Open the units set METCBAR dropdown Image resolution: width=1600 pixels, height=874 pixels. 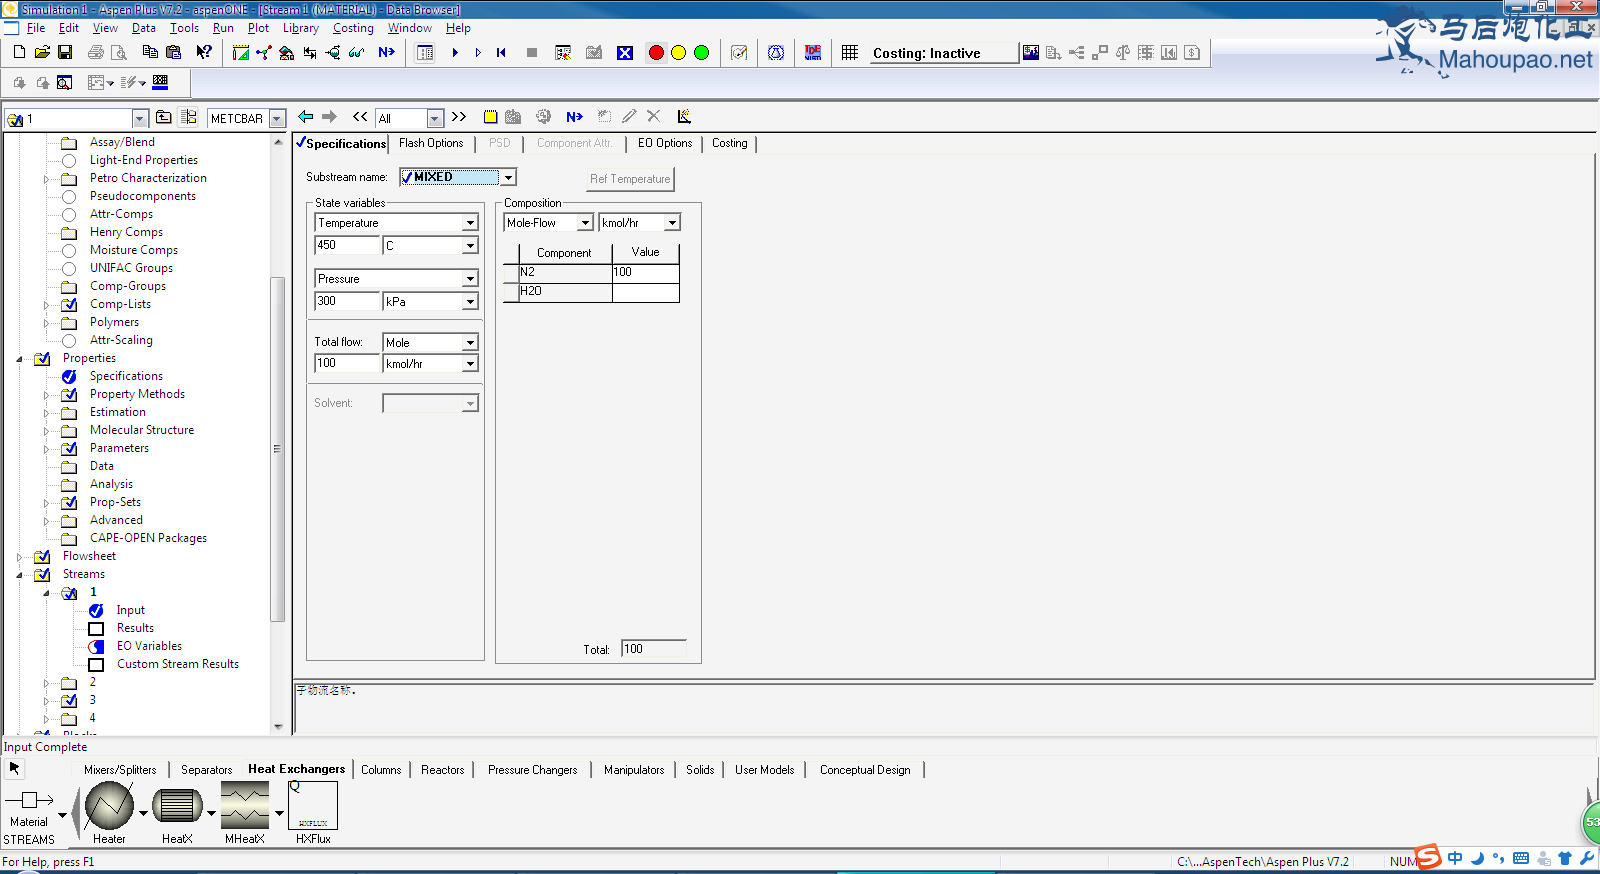click(x=277, y=119)
